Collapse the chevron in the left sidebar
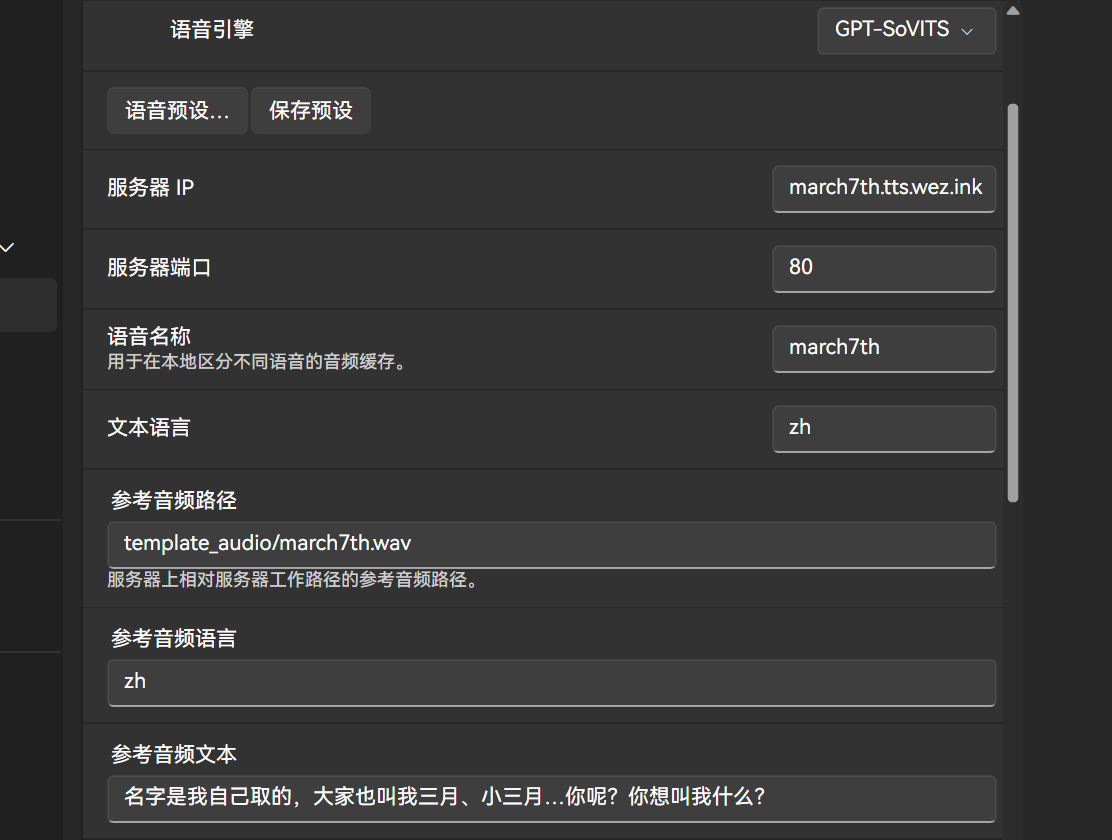The width and height of the screenshot is (1112, 840). (7, 246)
